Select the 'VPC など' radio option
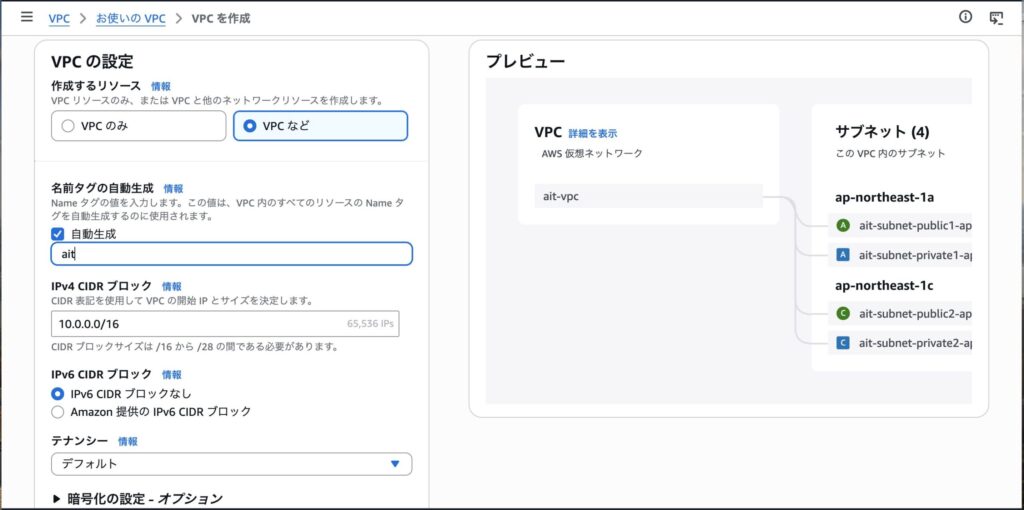This screenshot has width=1024, height=510. point(250,126)
